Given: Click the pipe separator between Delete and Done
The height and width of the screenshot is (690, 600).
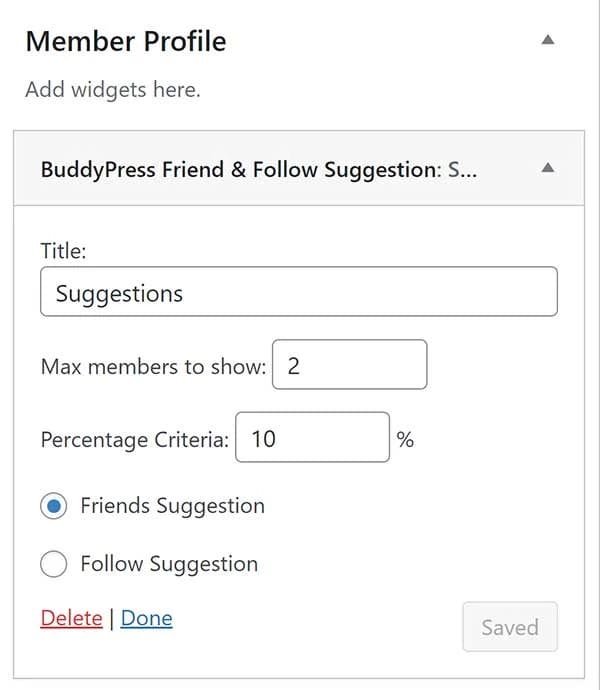Looking at the screenshot, I should (x=111, y=618).
